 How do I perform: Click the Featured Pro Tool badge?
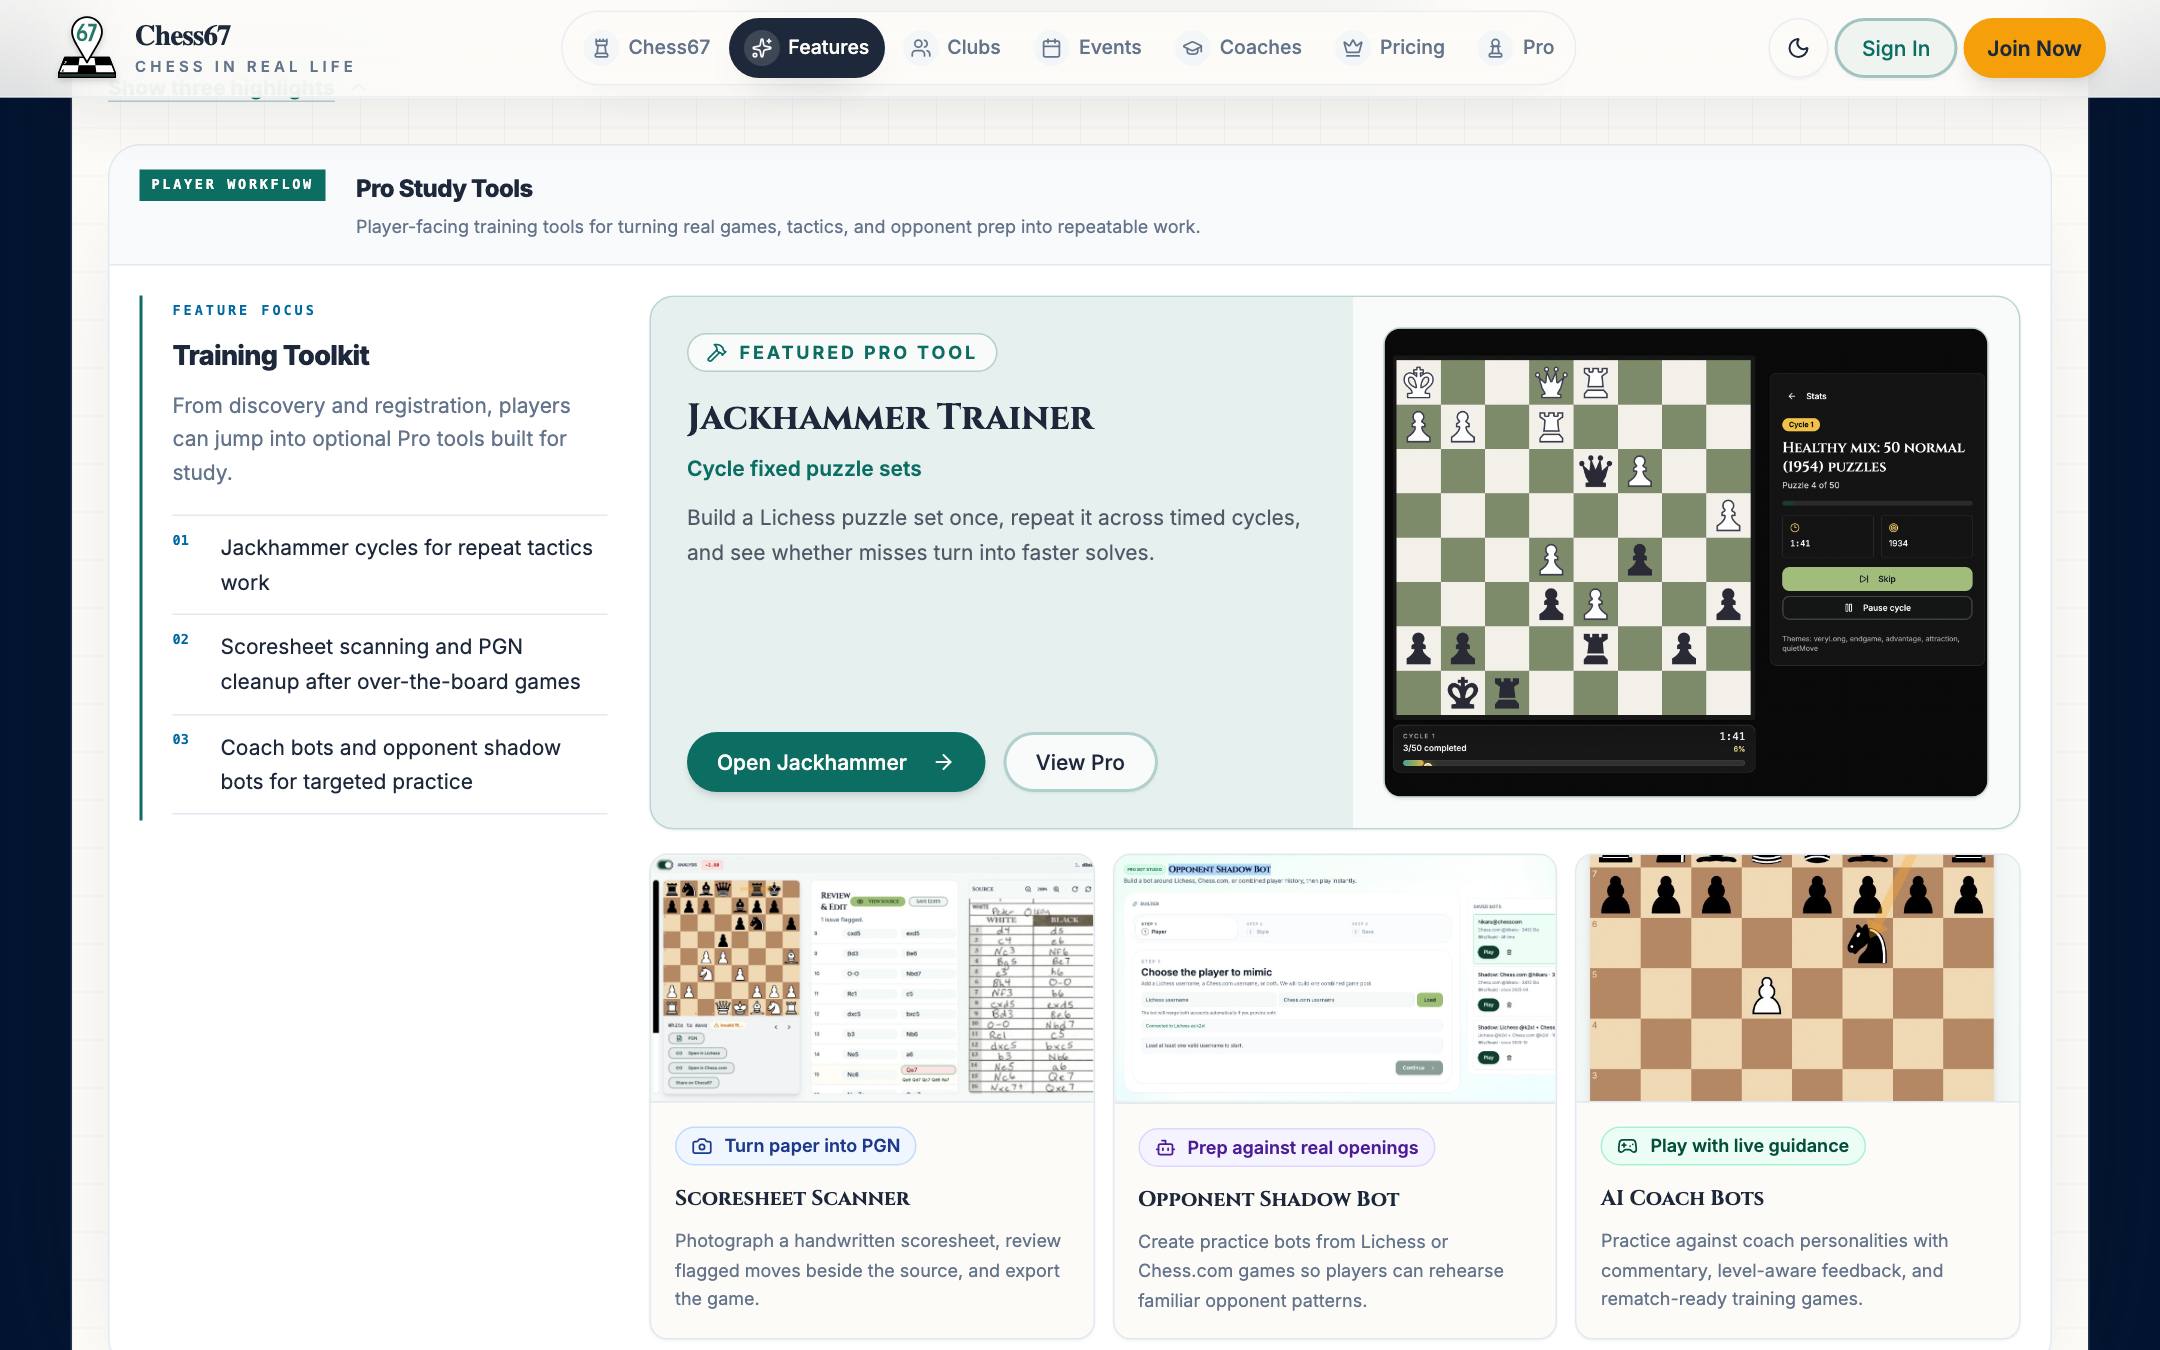(x=842, y=352)
